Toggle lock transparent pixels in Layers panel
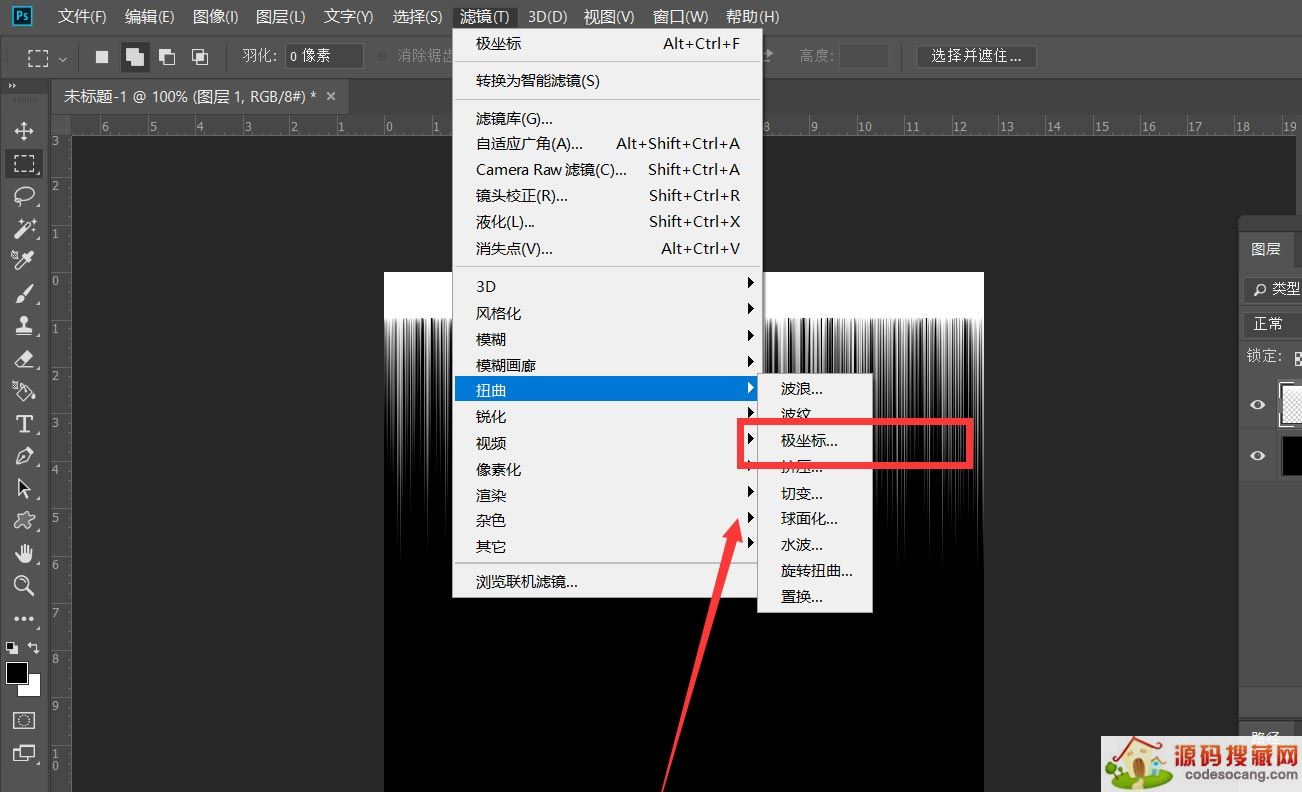 click(x=1298, y=357)
